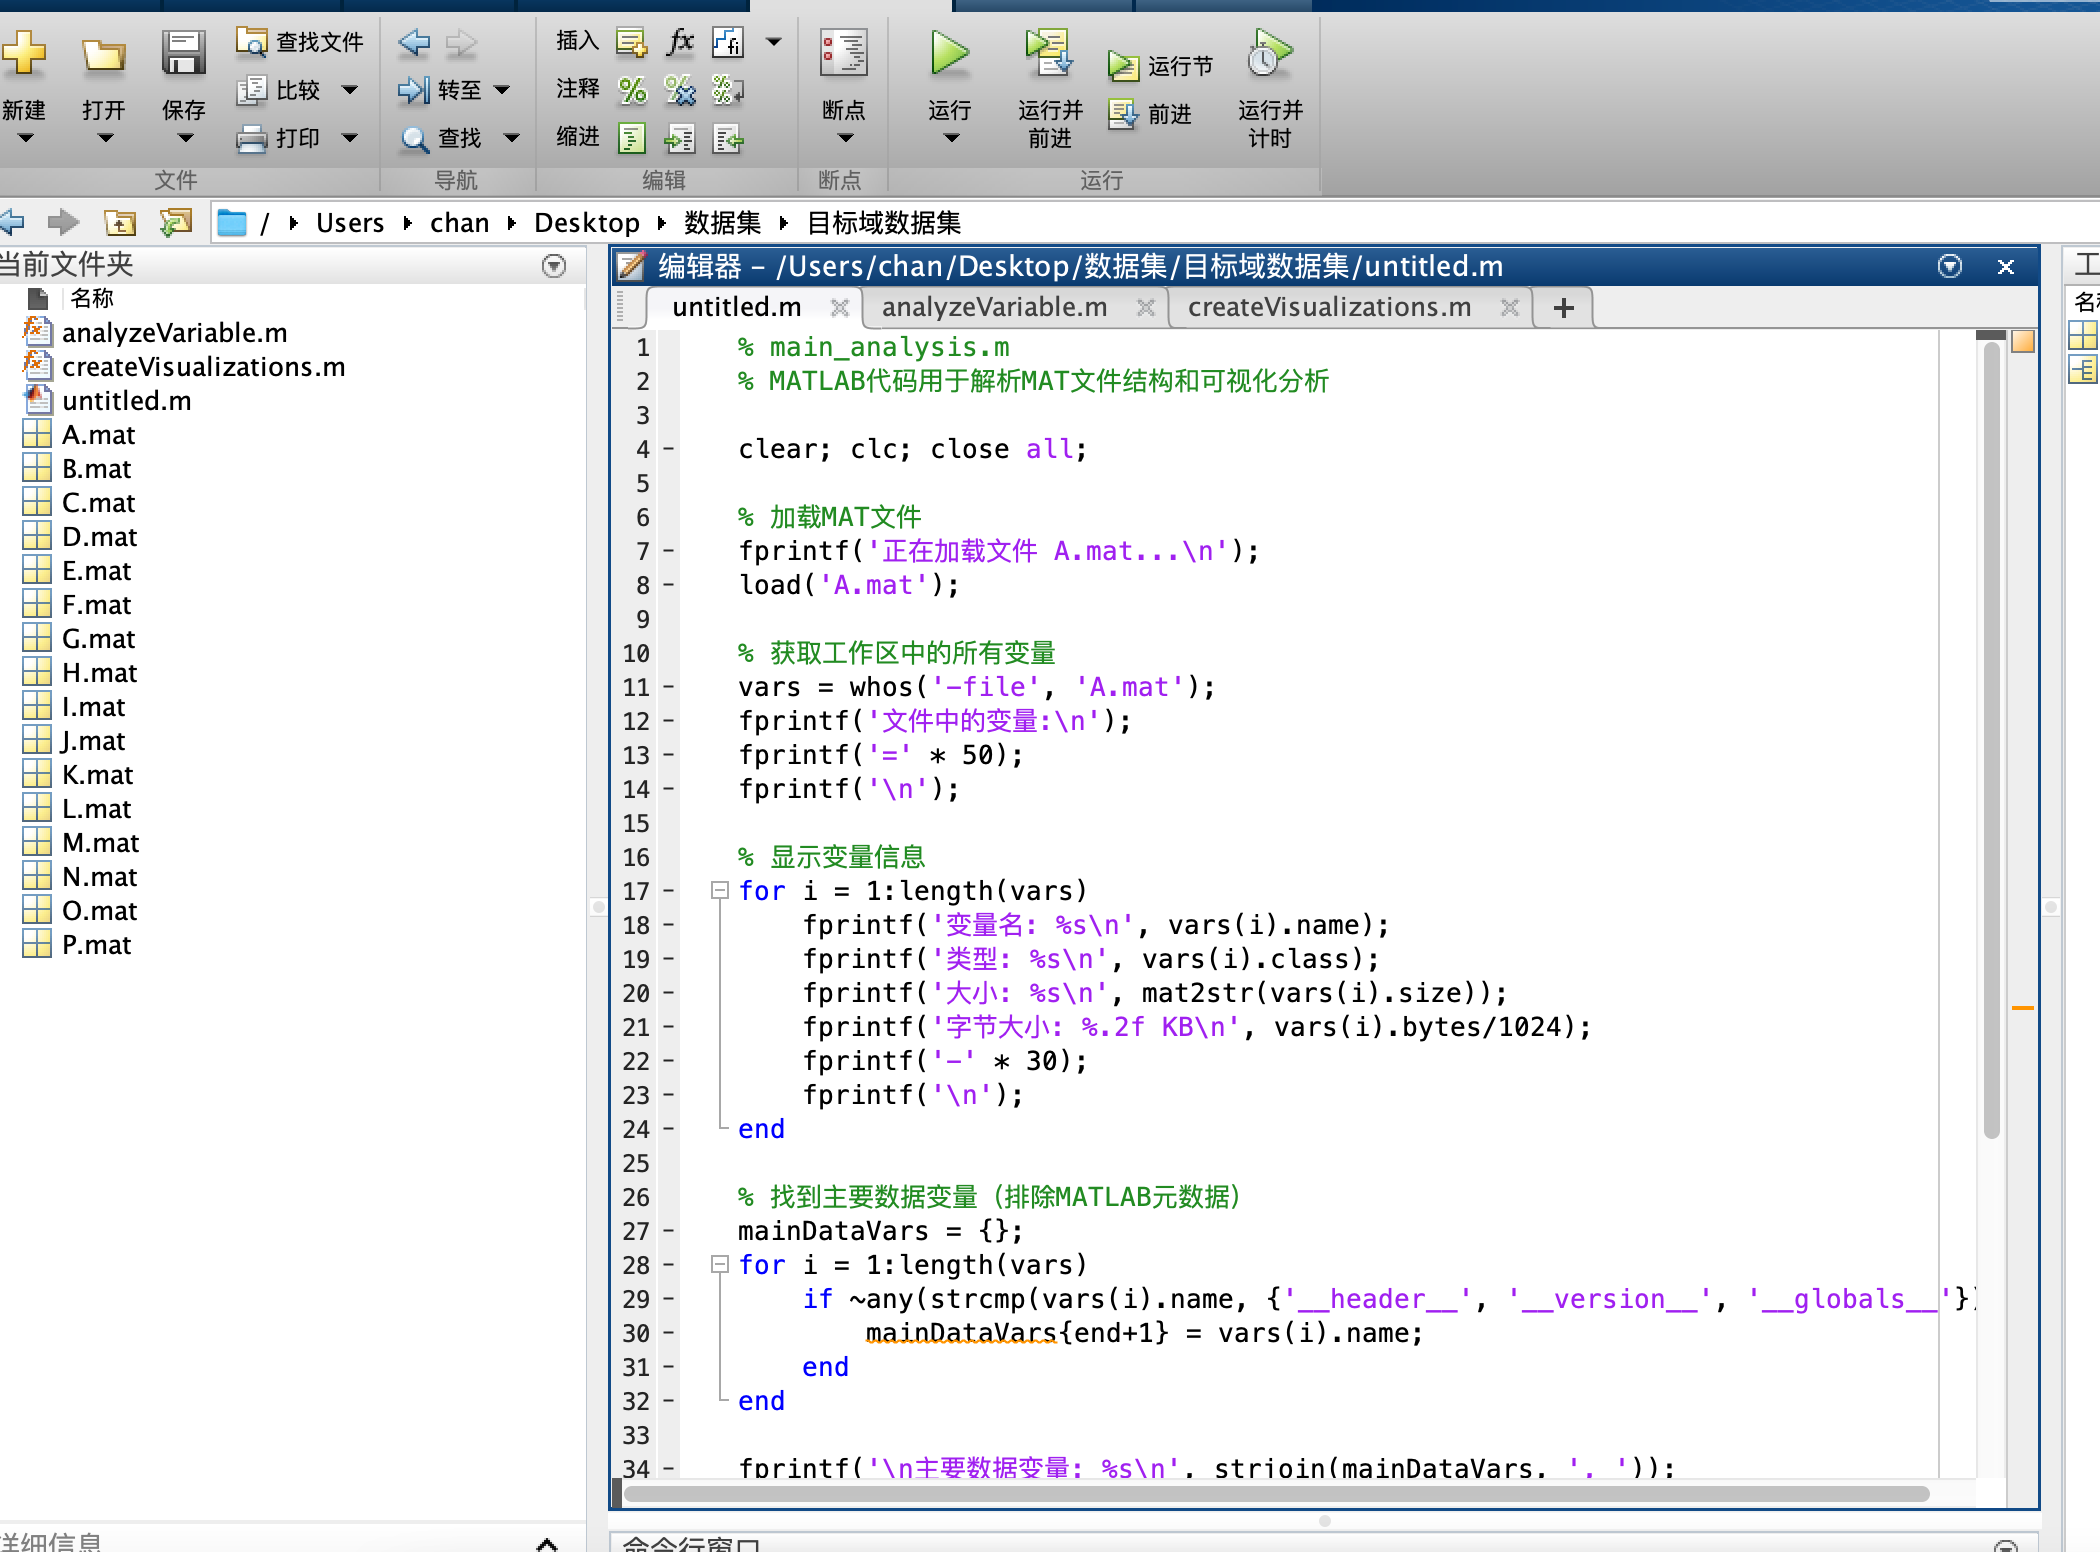
Task: Save the script with the floppy icon
Action: pyautogui.click(x=183, y=53)
